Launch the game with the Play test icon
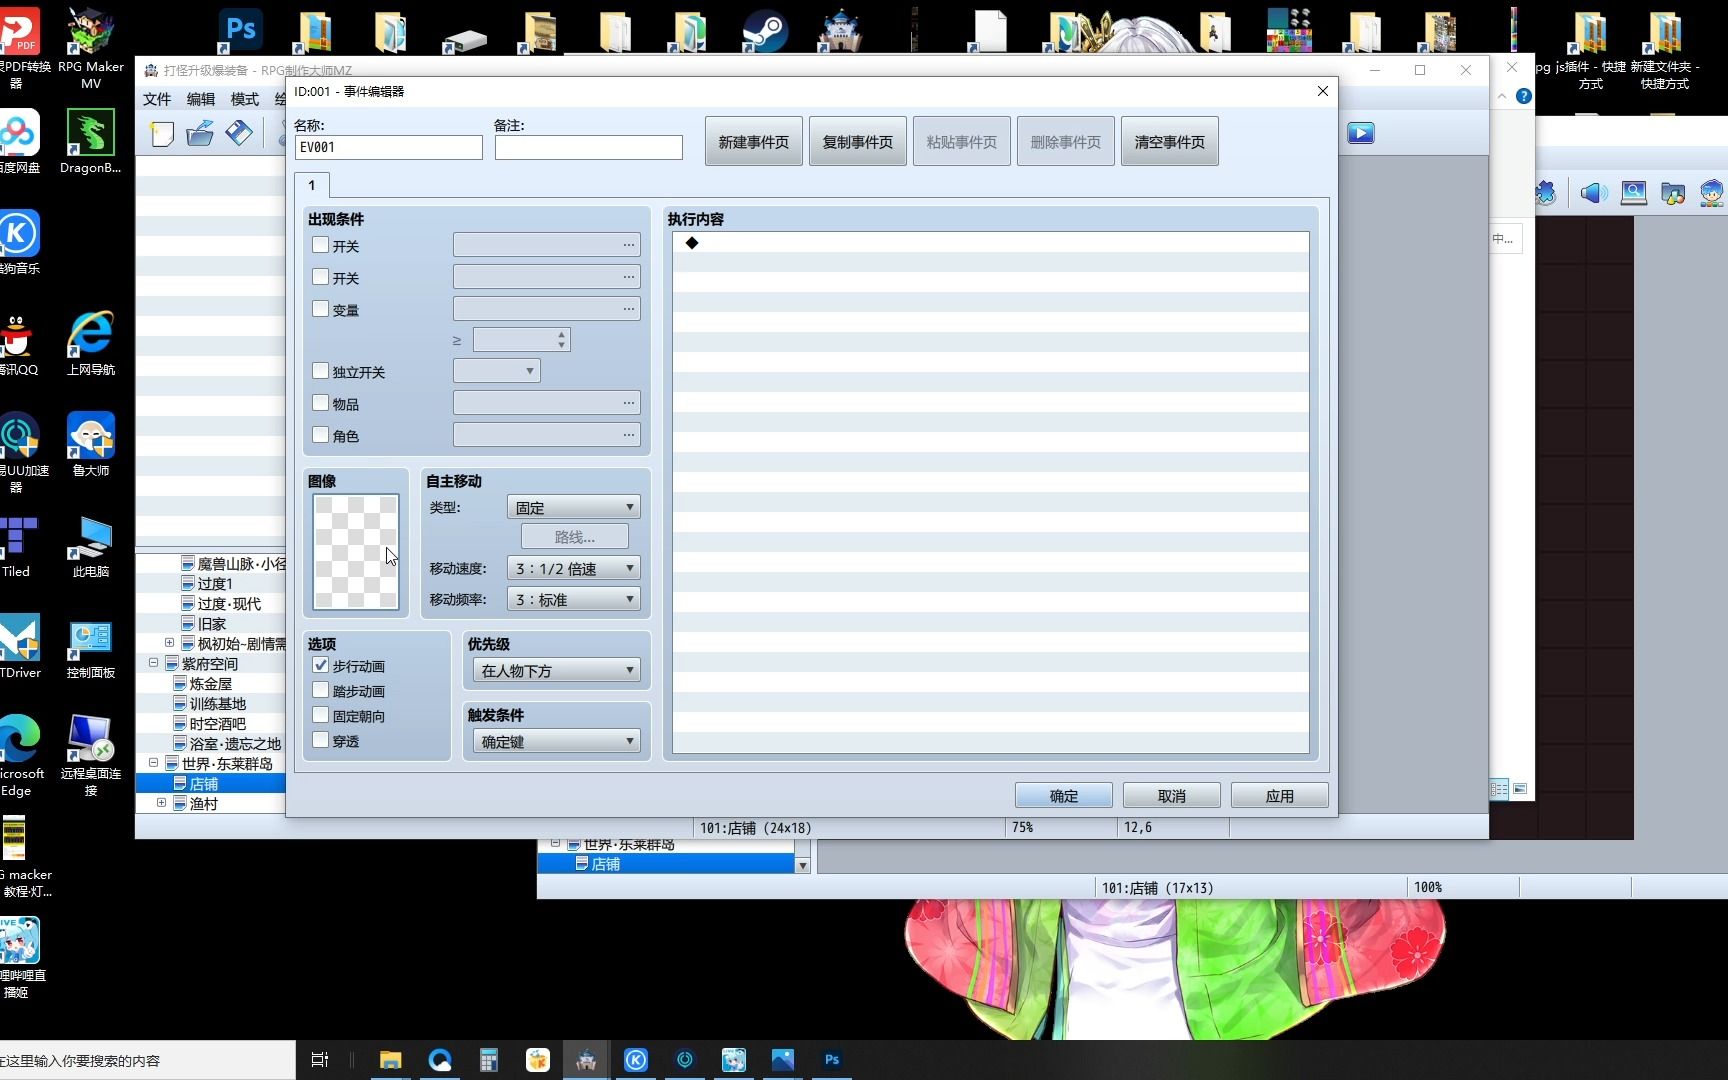The width and height of the screenshot is (1728, 1080). pyautogui.click(x=1360, y=132)
